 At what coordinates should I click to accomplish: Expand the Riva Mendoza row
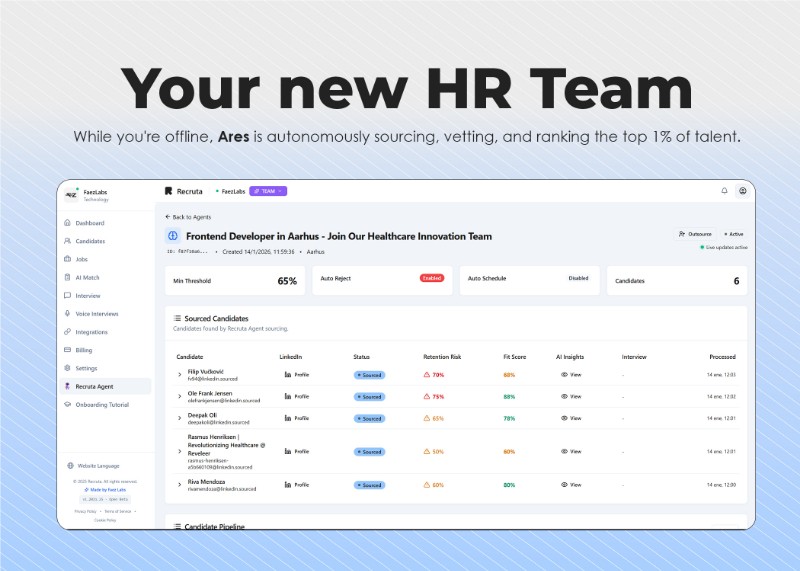pos(180,485)
